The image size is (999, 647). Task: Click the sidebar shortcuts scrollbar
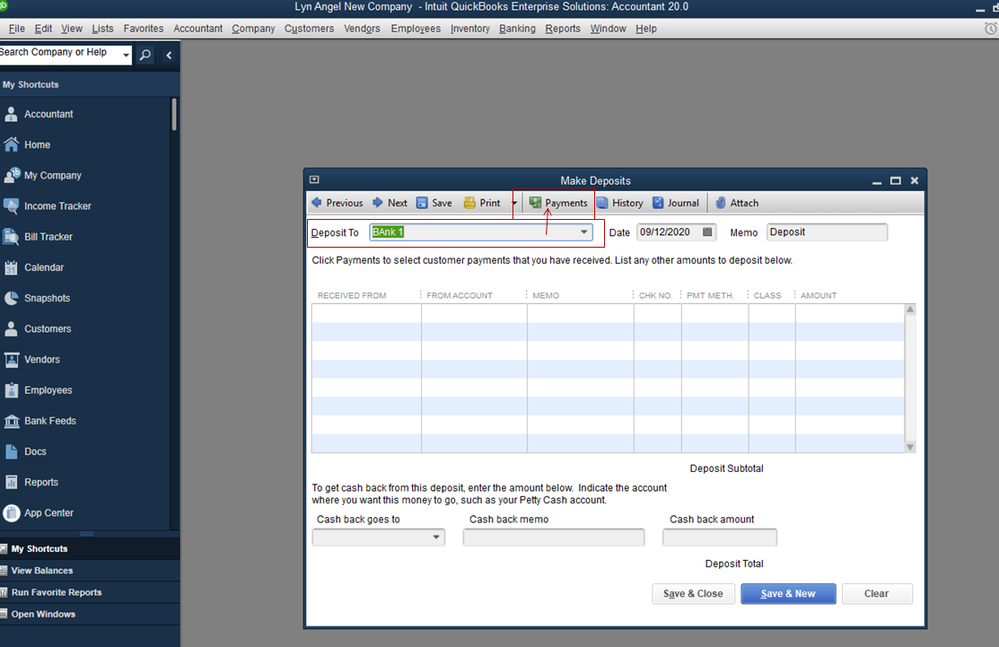point(174,115)
